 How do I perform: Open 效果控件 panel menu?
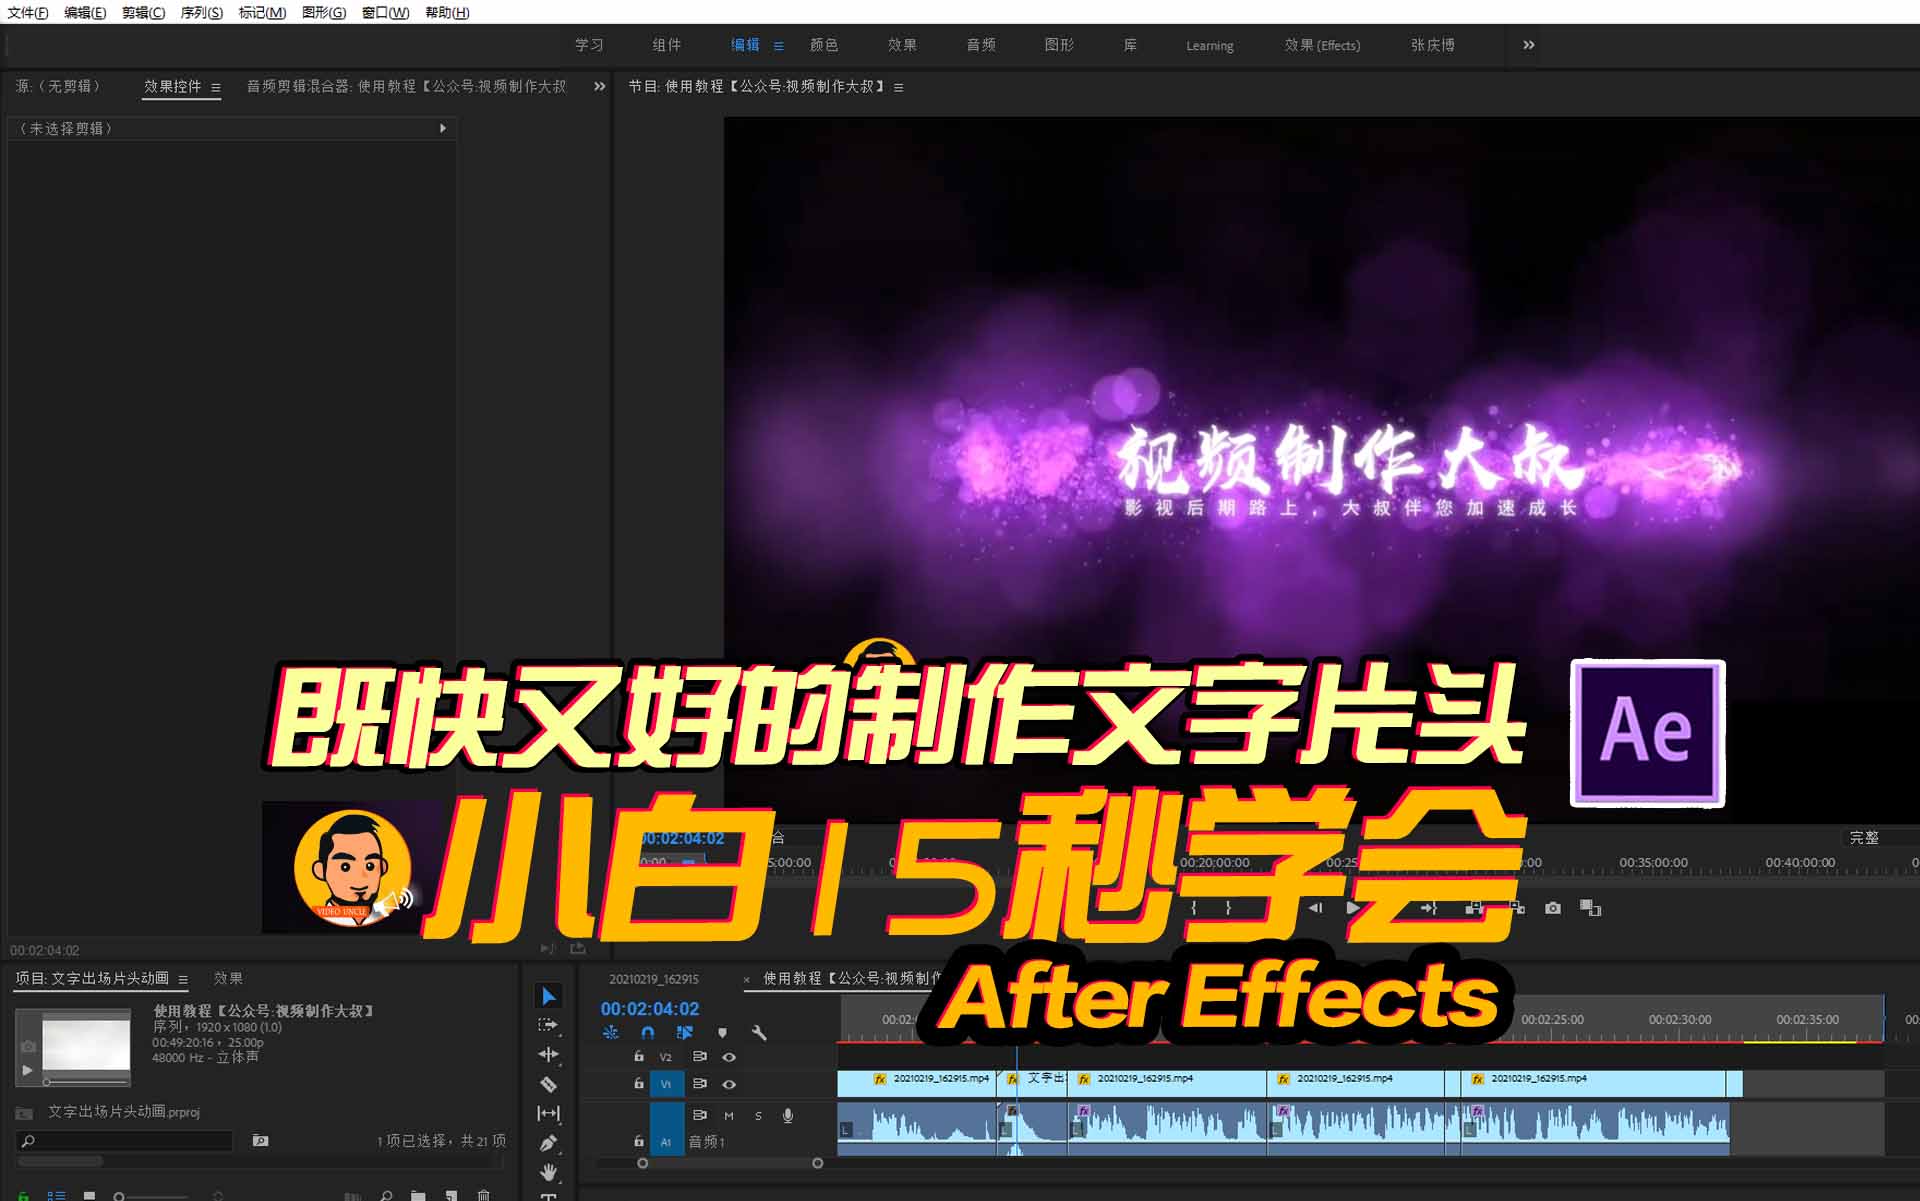coord(216,87)
